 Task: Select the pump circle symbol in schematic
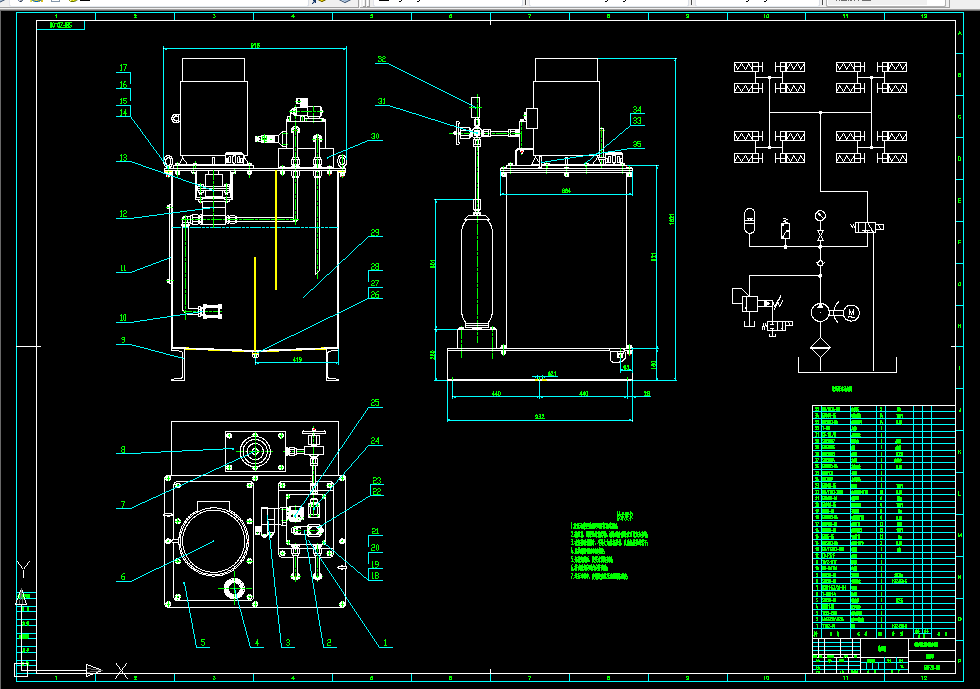click(x=820, y=312)
